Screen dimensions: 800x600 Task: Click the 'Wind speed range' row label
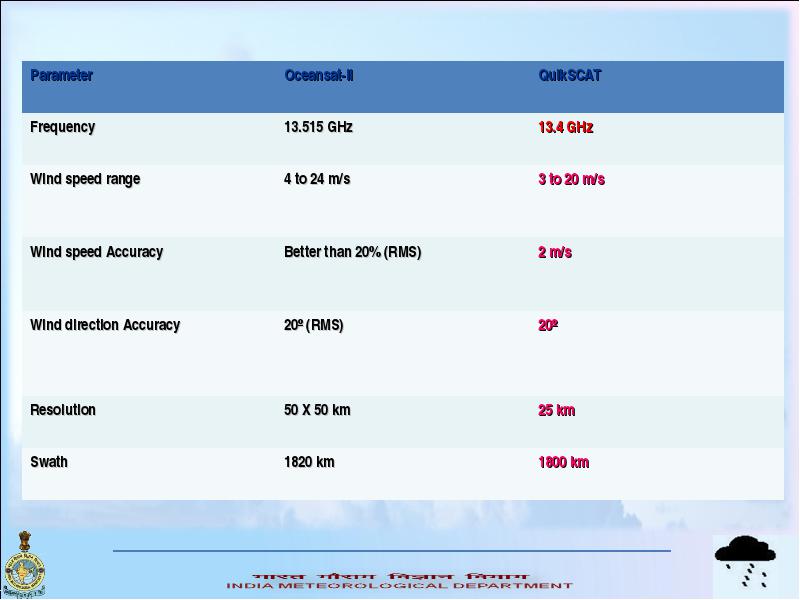pyautogui.click(x=85, y=179)
